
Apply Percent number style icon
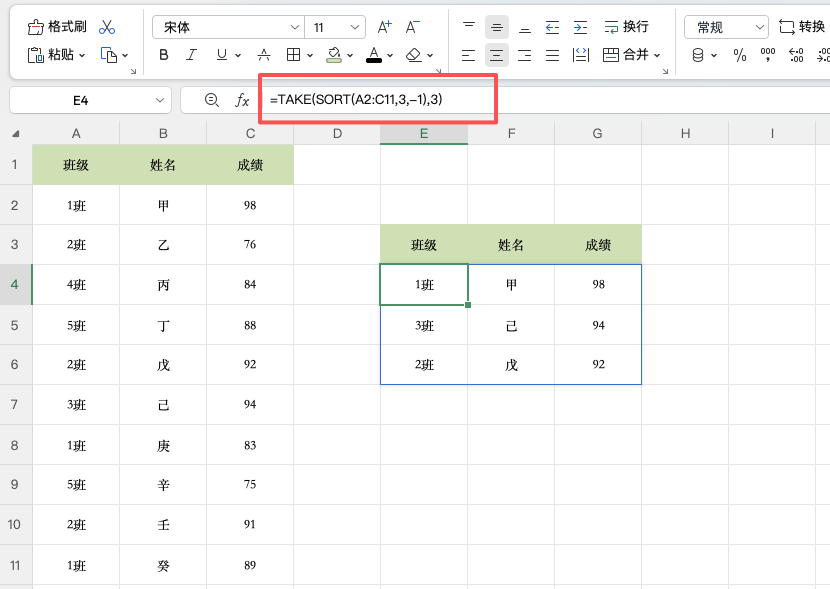pos(740,55)
